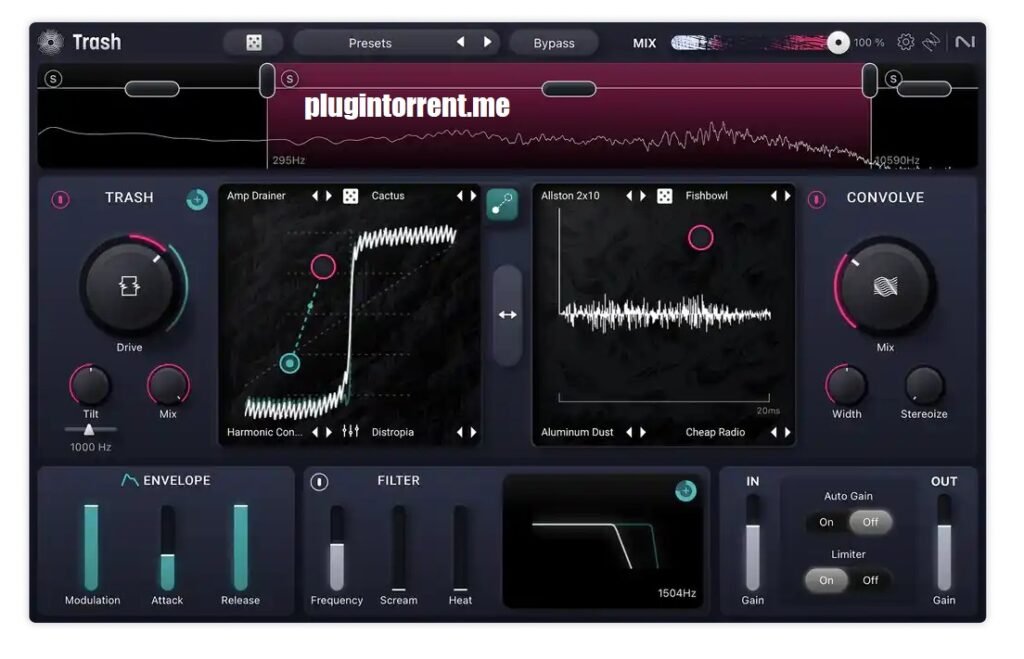Screen dimensions: 1024x659
Task: Click the Filter Scream slider
Action: click(398, 547)
